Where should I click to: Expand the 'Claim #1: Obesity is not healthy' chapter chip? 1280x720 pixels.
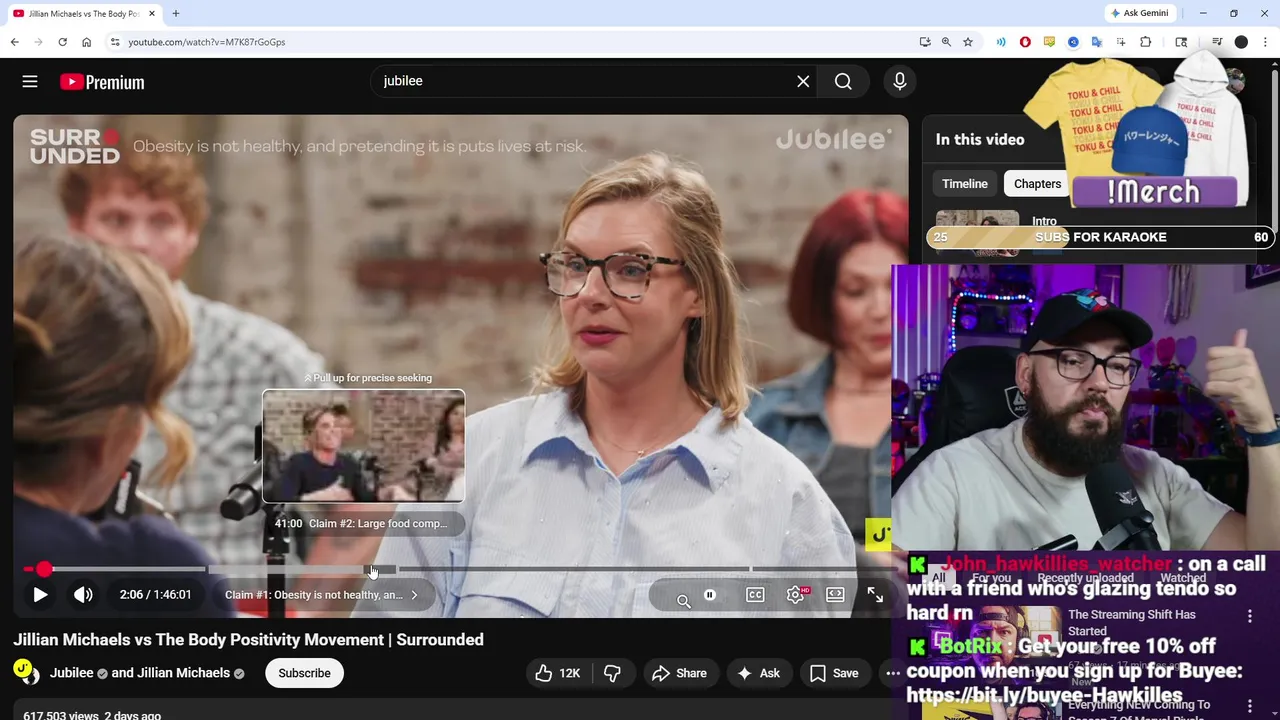tap(321, 595)
